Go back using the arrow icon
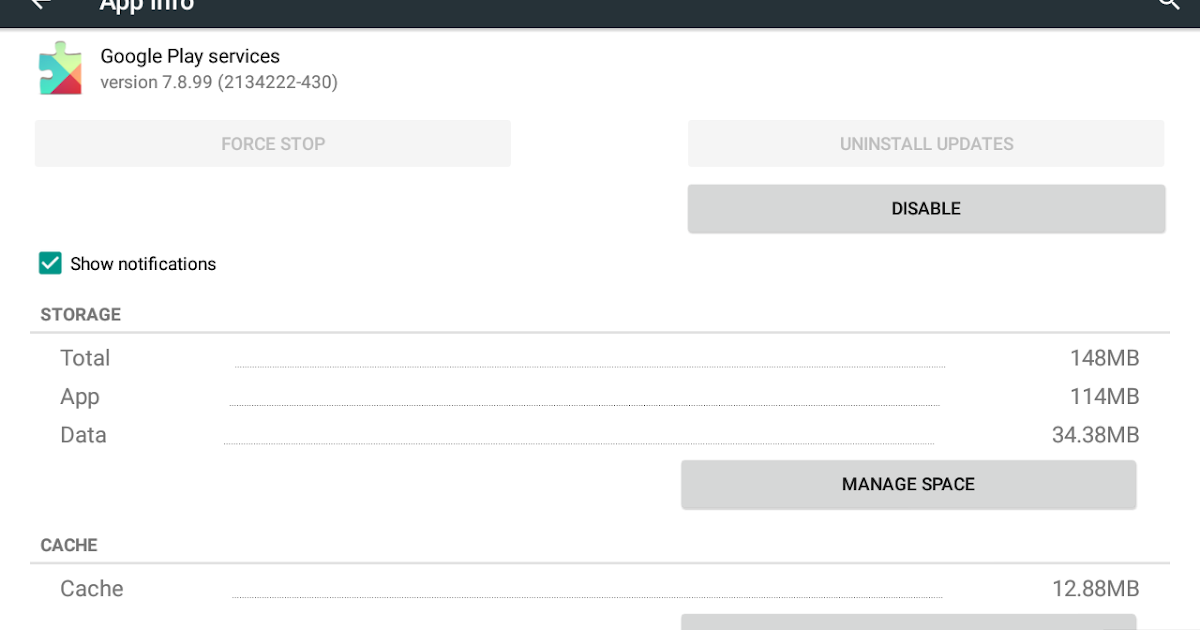The height and width of the screenshot is (630, 1200). click(41, 4)
